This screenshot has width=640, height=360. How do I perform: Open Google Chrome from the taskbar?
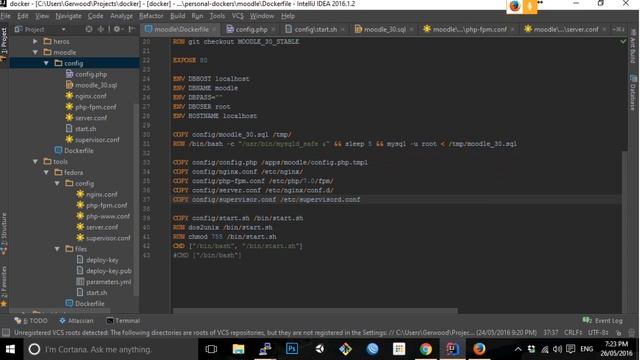(x=426, y=349)
